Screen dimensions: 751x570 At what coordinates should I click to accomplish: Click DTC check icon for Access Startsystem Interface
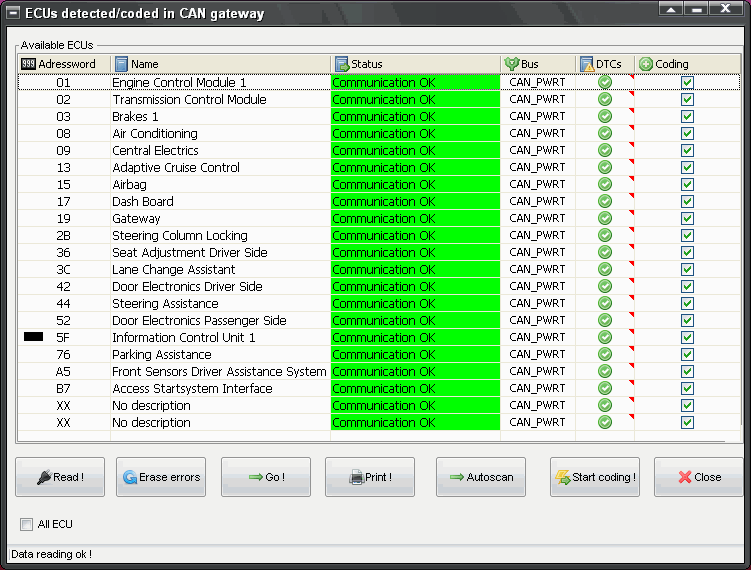coord(605,388)
